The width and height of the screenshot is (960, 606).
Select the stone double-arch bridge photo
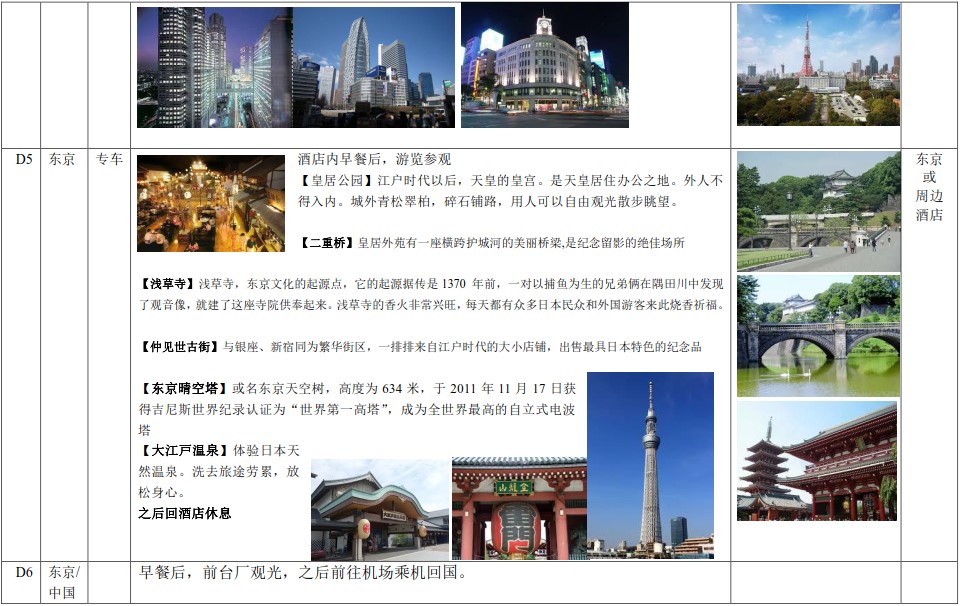point(818,336)
